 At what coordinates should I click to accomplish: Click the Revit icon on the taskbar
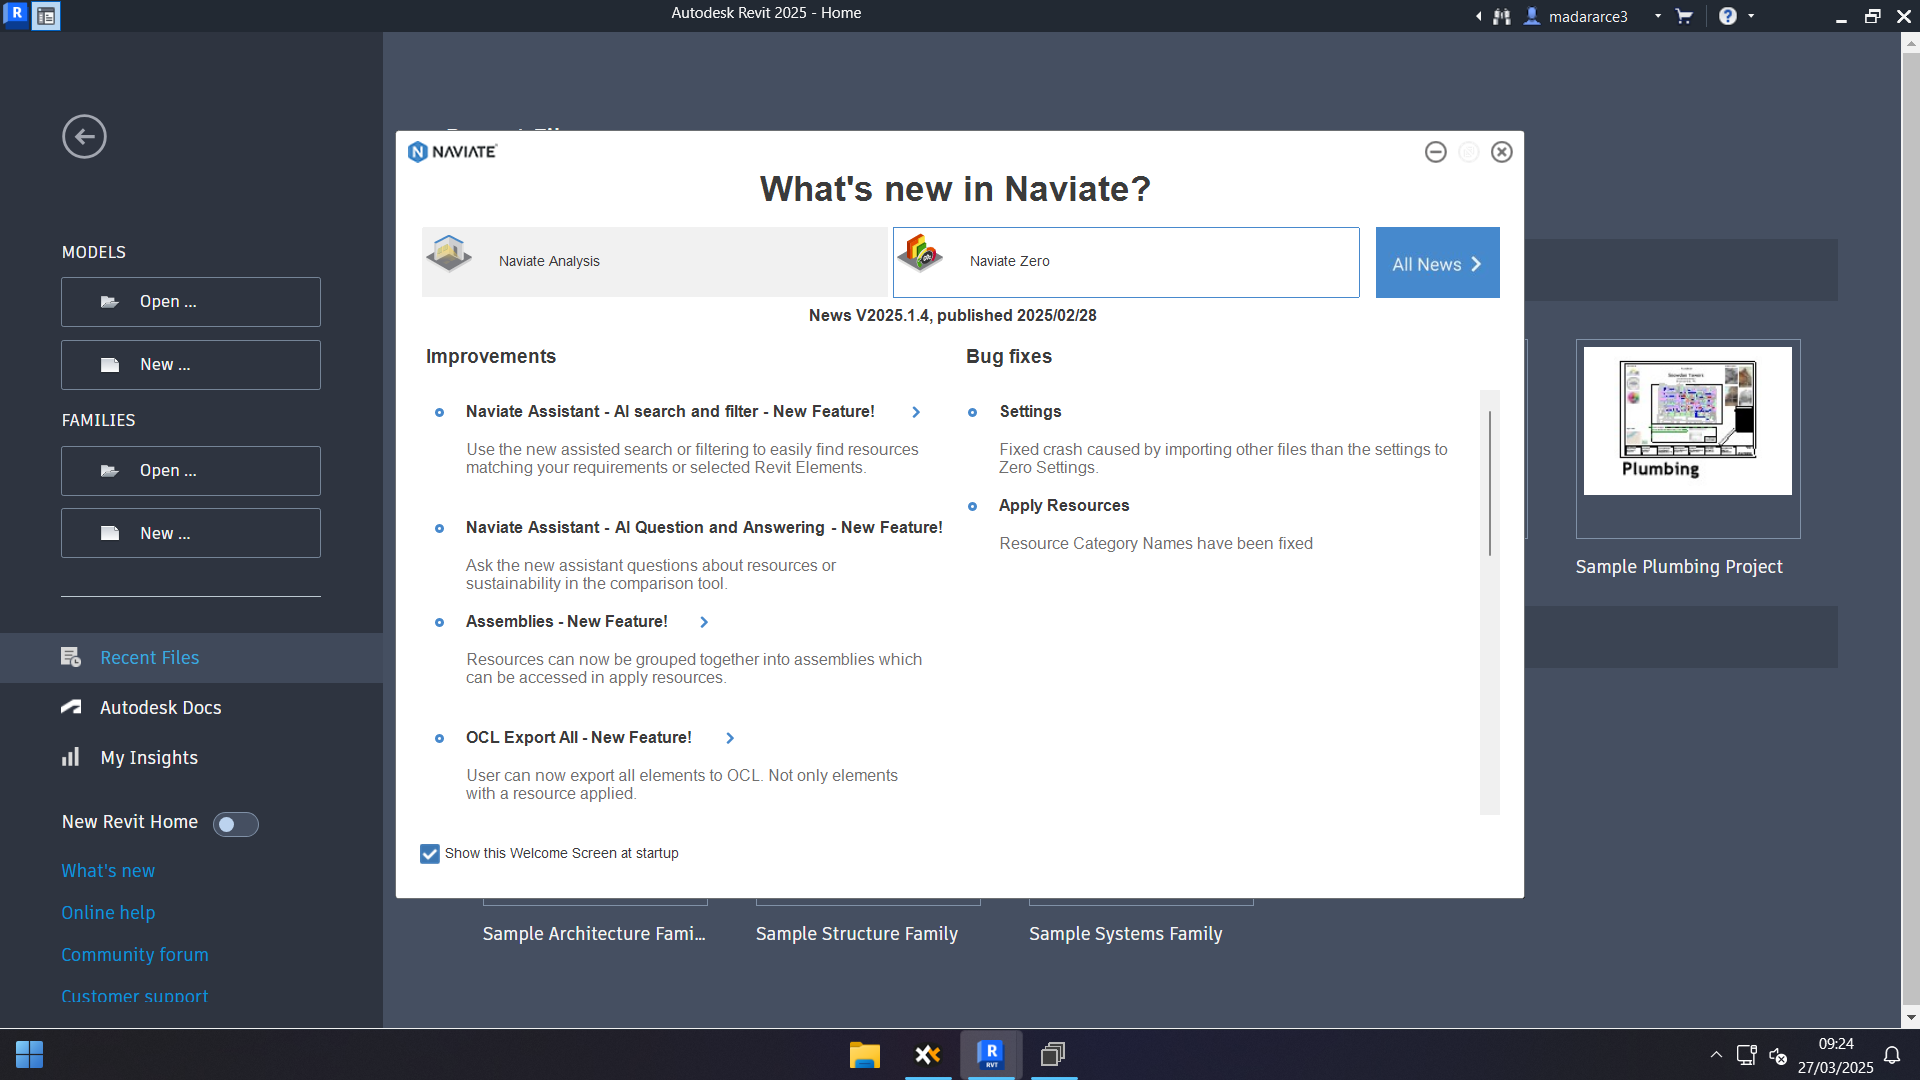tap(991, 1054)
